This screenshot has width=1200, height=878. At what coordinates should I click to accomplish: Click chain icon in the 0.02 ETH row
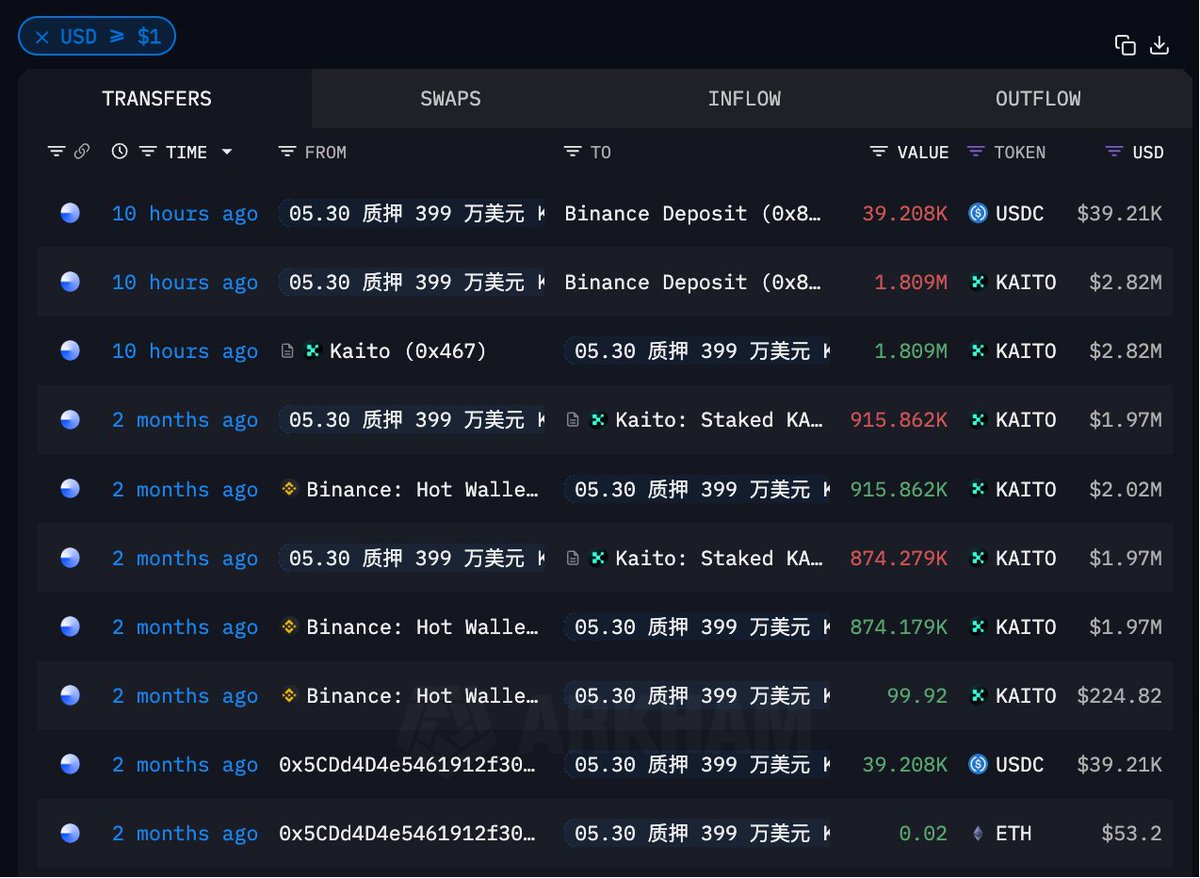[x=70, y=833]
